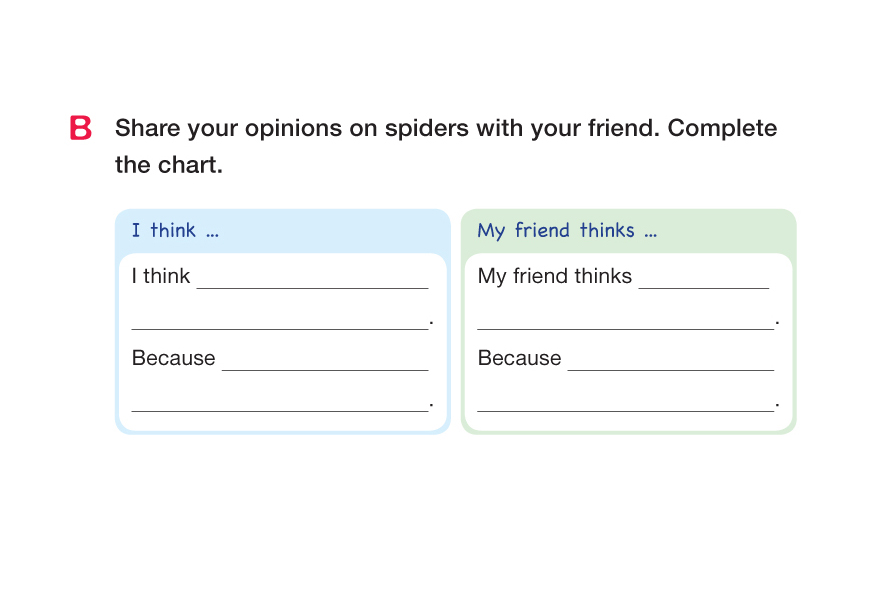Click the 'Because' label in green box

[519, 358]
